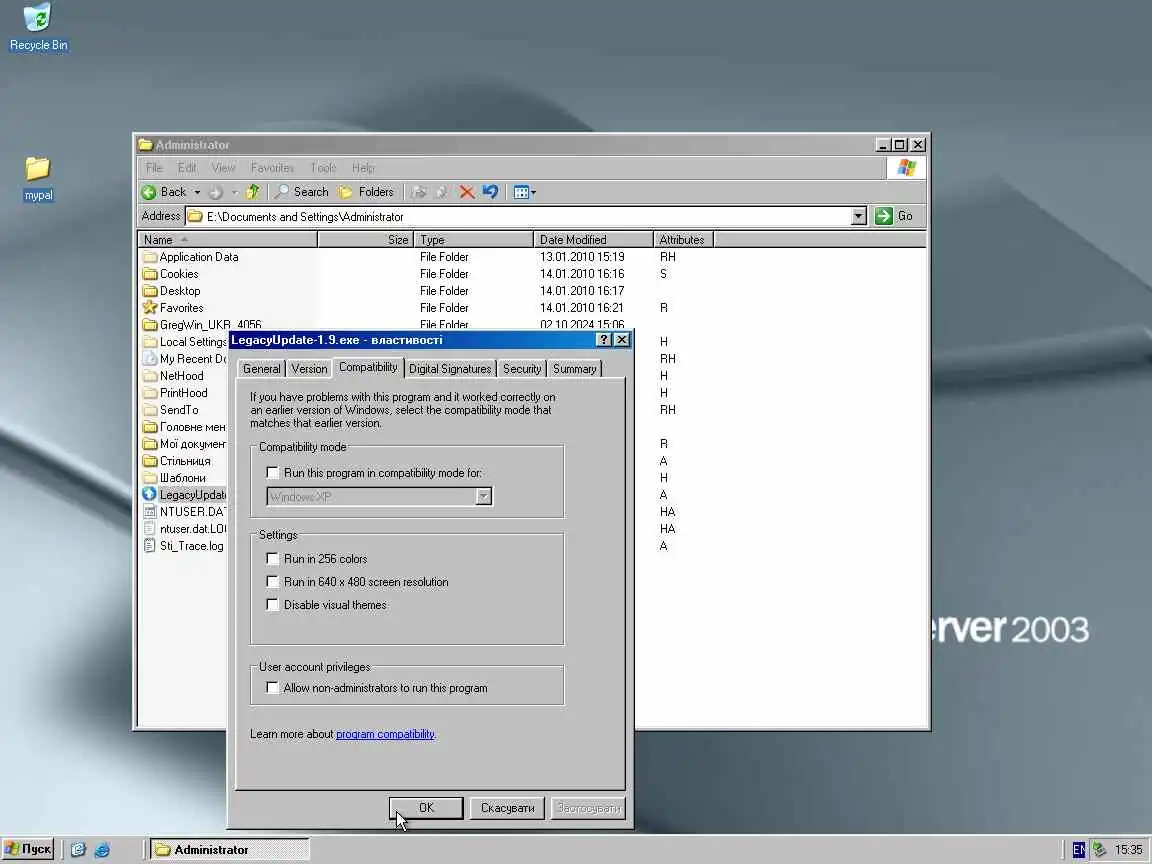This screenshot has width=1152, height=864.
Task: Select the NTUSER.DAT file icon
Action: pyautogui.click(x=150, y=511)
